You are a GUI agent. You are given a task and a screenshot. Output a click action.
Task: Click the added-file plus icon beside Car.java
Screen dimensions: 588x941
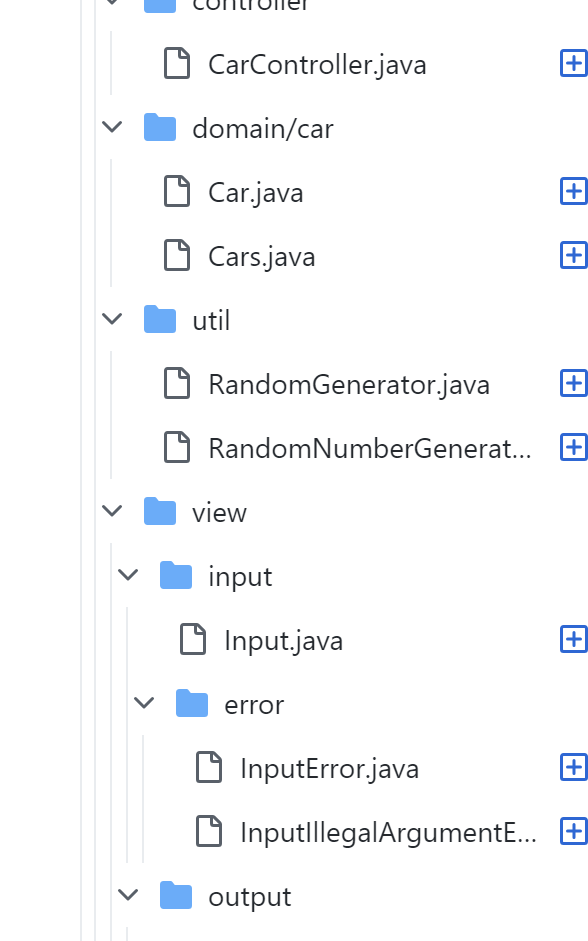574,191
